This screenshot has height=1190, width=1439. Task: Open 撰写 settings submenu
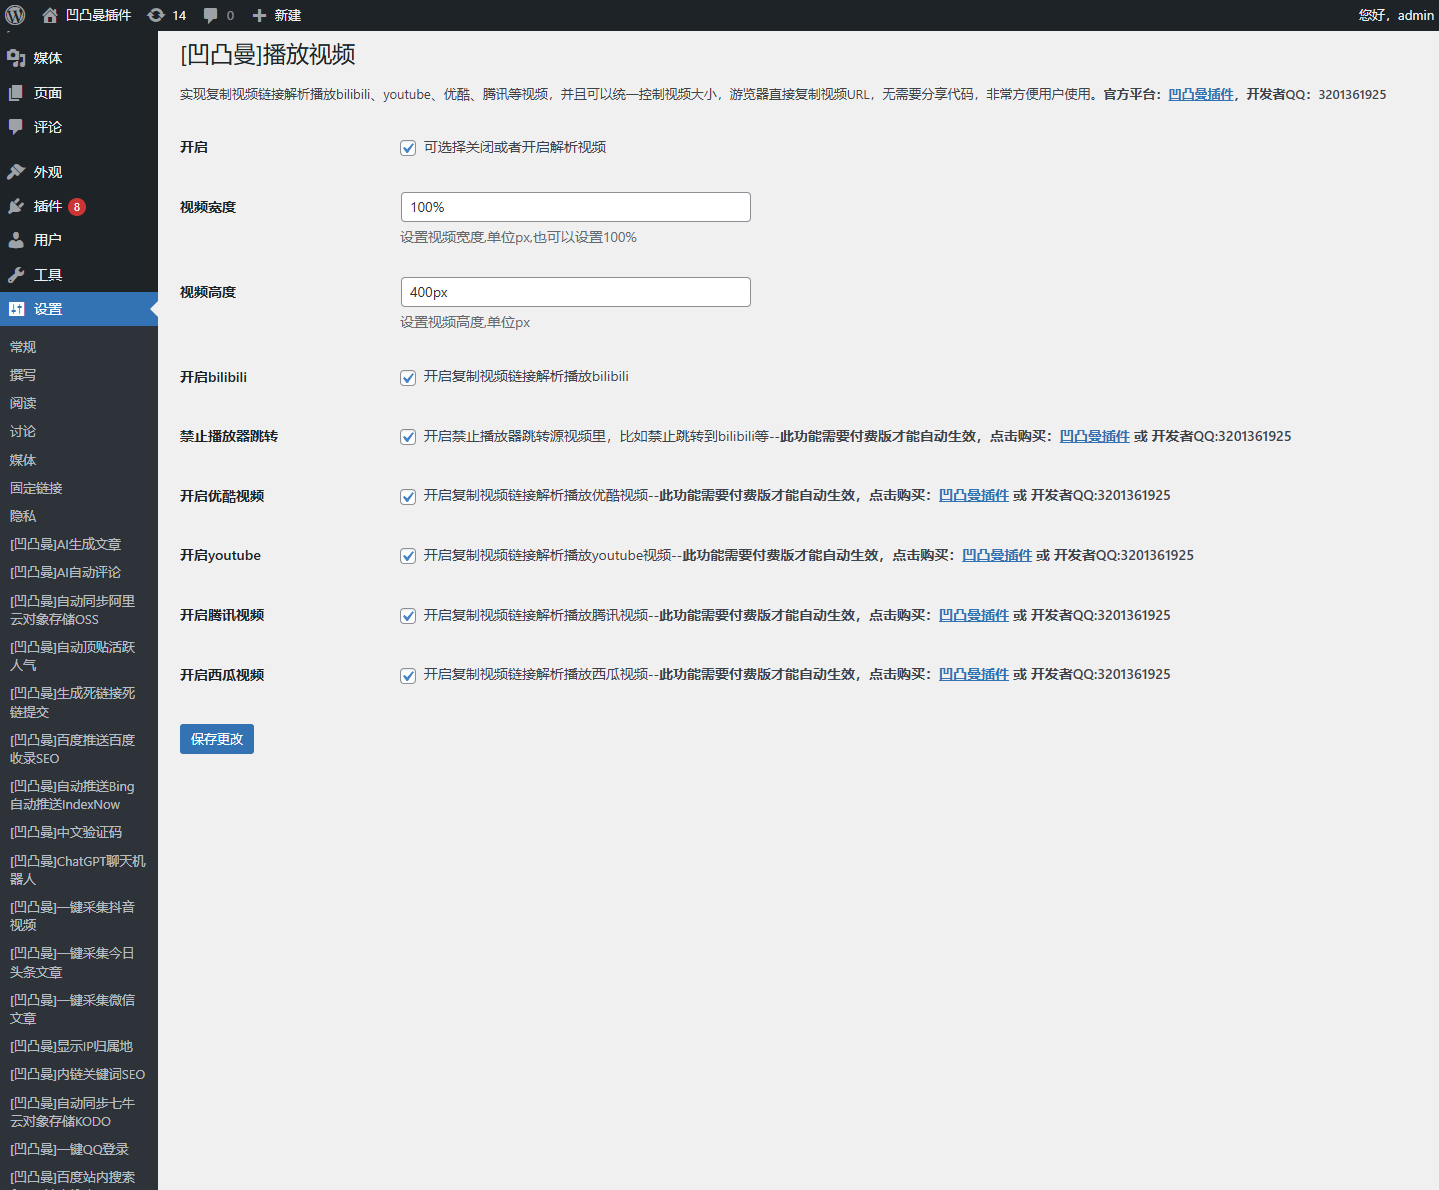[x=23, y=375]
